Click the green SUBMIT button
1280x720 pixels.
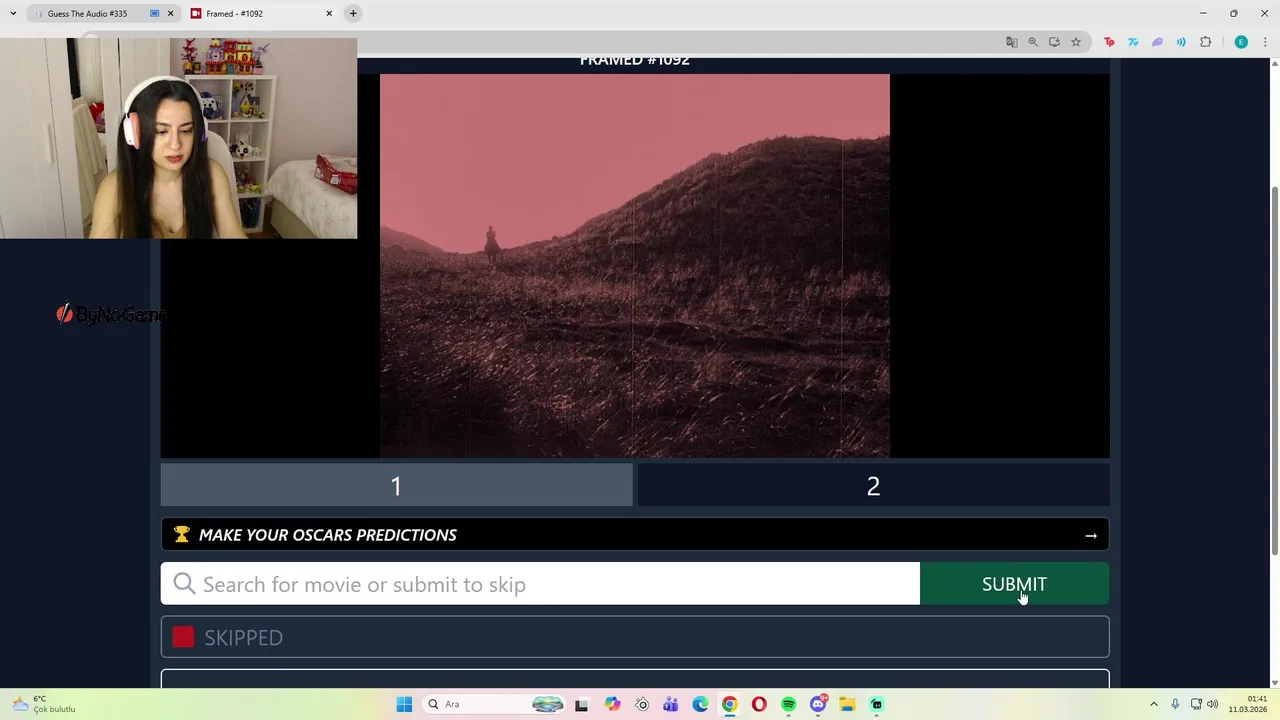point(1014,584)
